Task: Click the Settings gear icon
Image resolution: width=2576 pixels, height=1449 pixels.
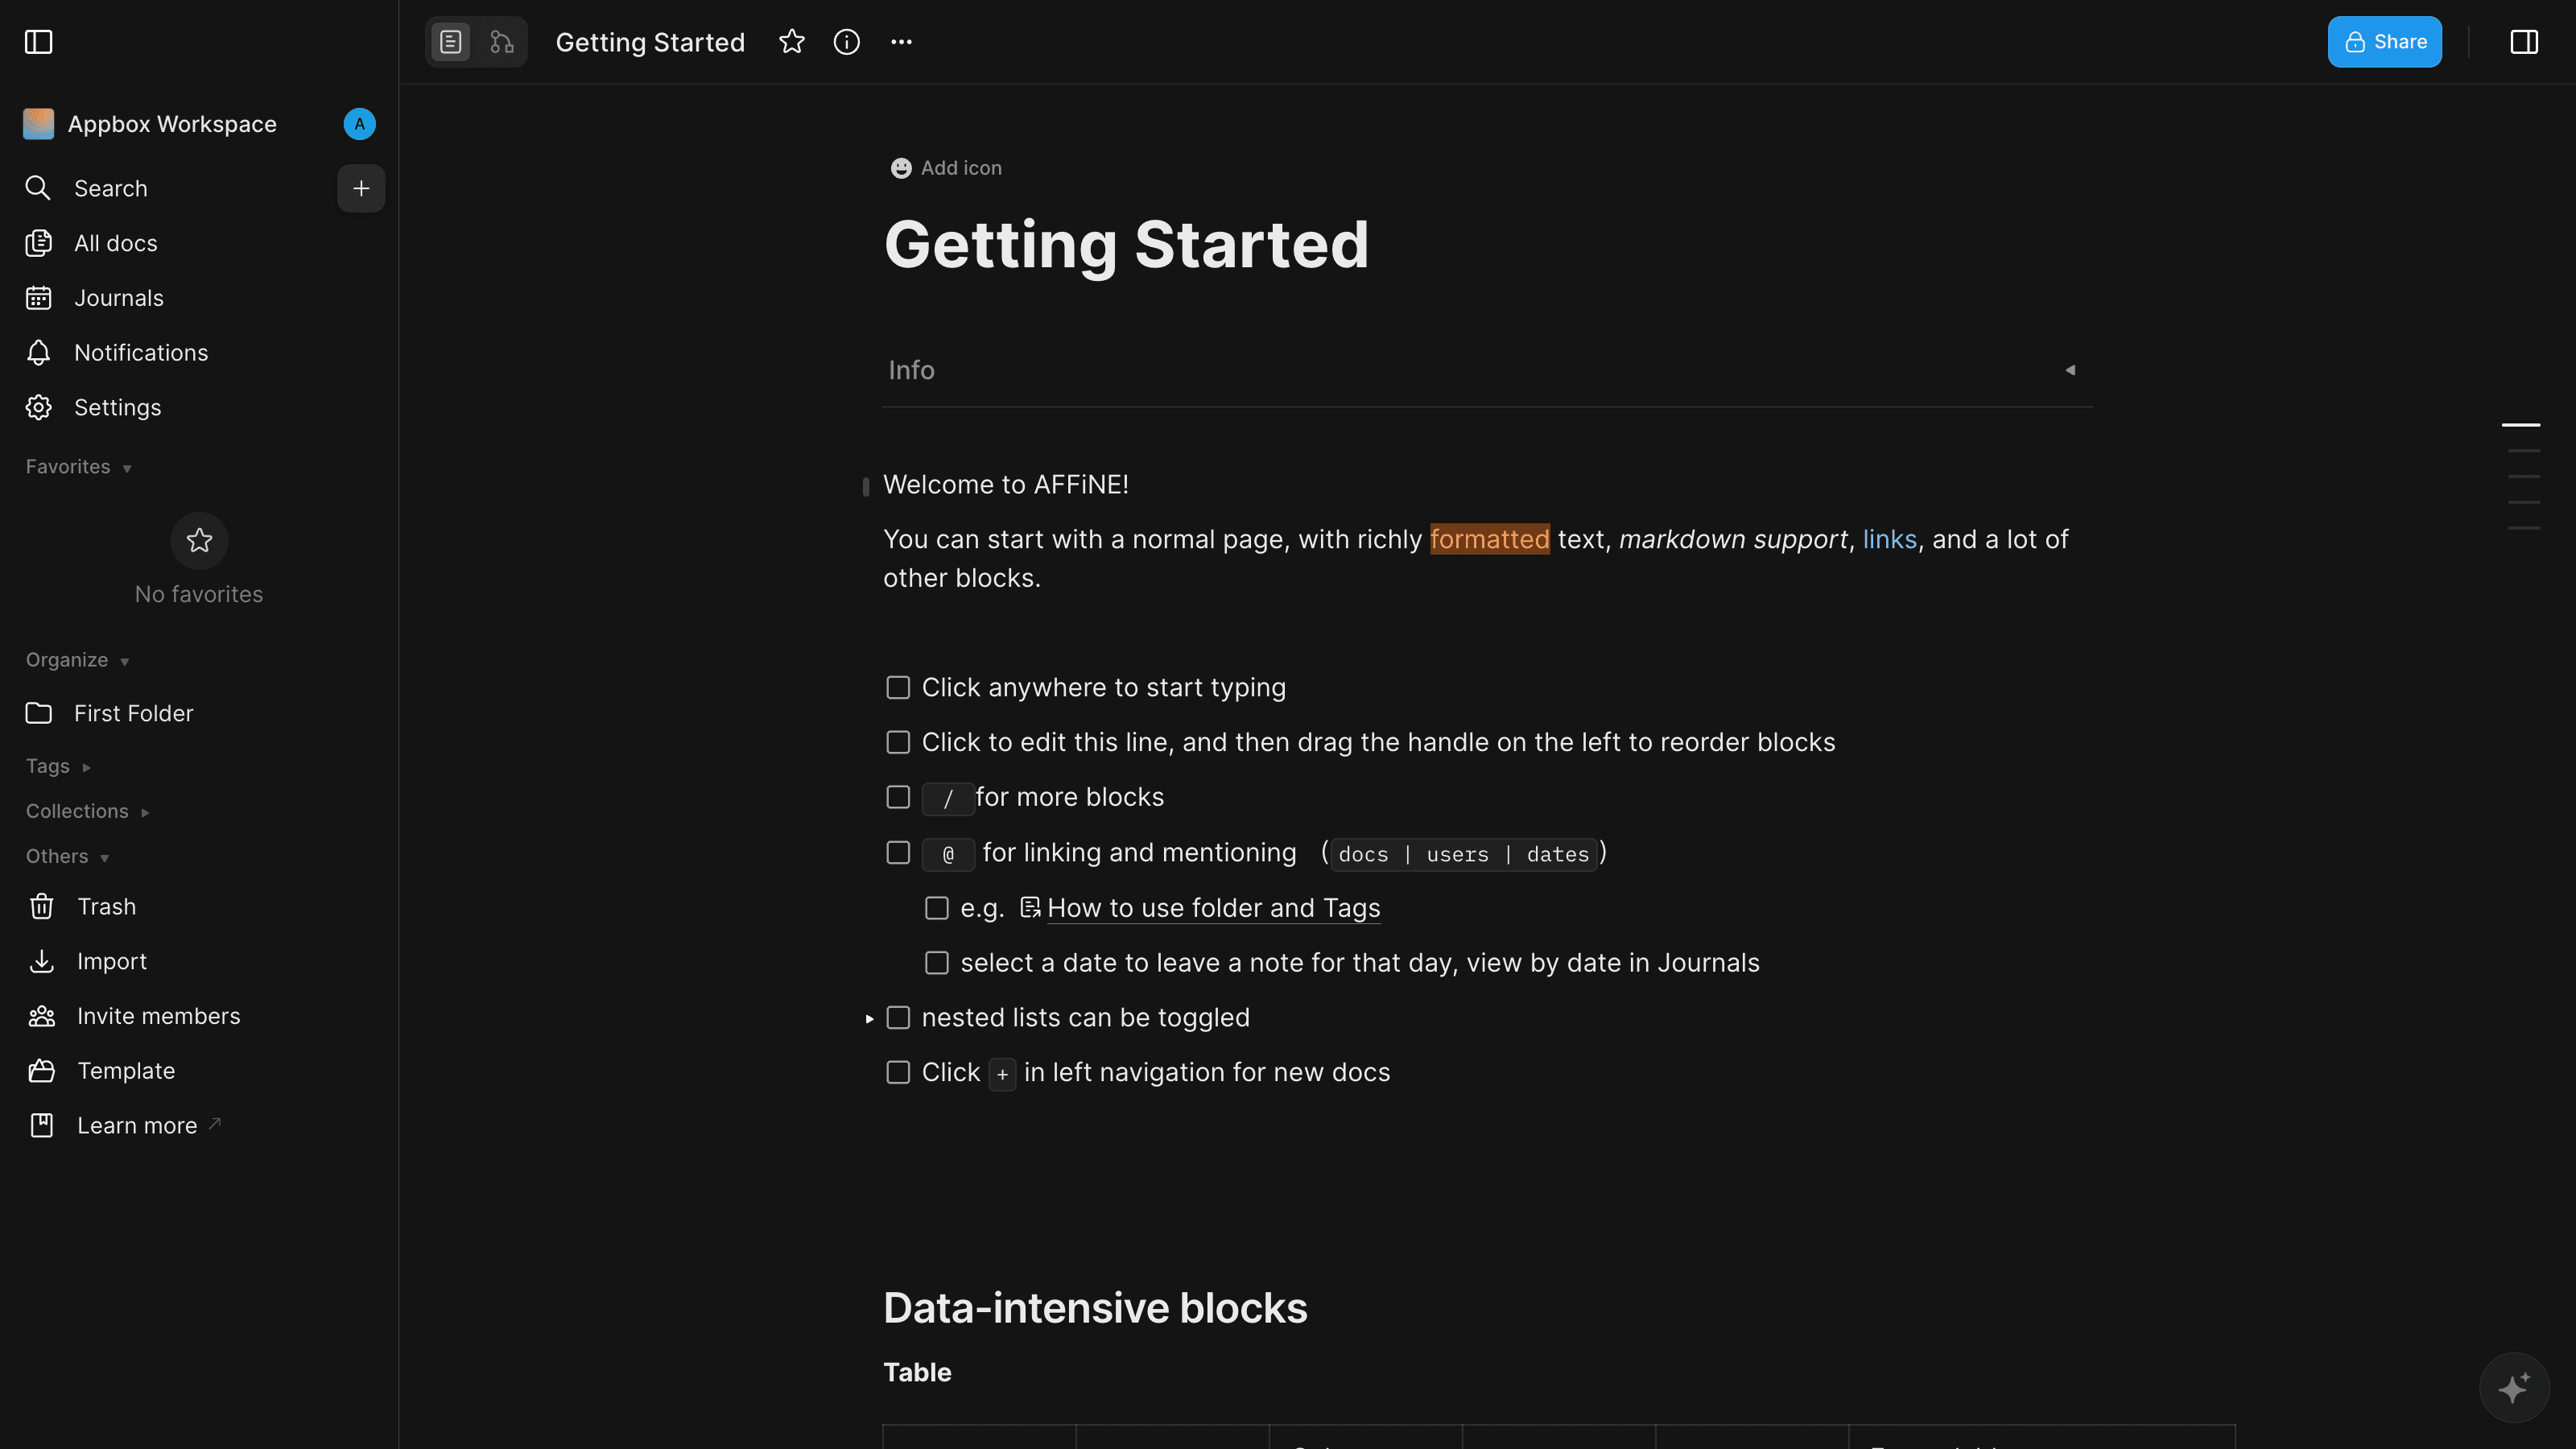Action: coord(38,407)
